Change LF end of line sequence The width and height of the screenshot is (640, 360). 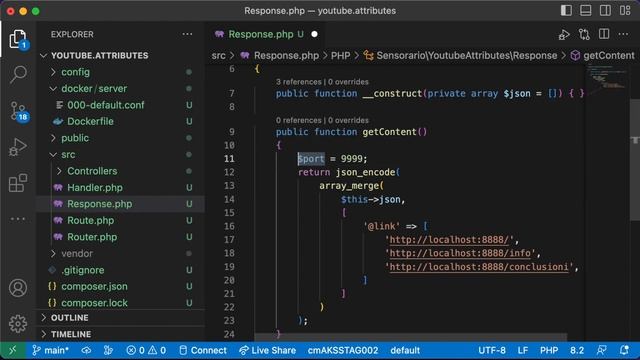(522, 350)
